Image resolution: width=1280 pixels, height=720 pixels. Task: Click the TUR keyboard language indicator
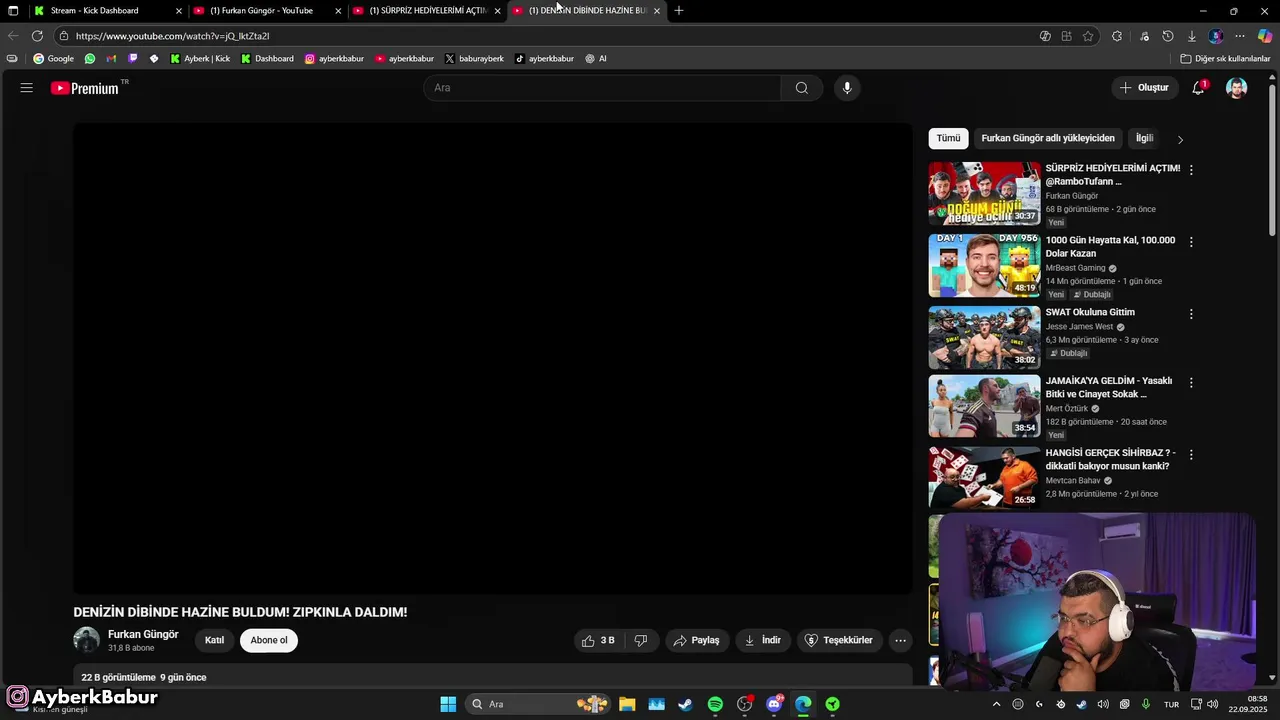[1171, 704]
